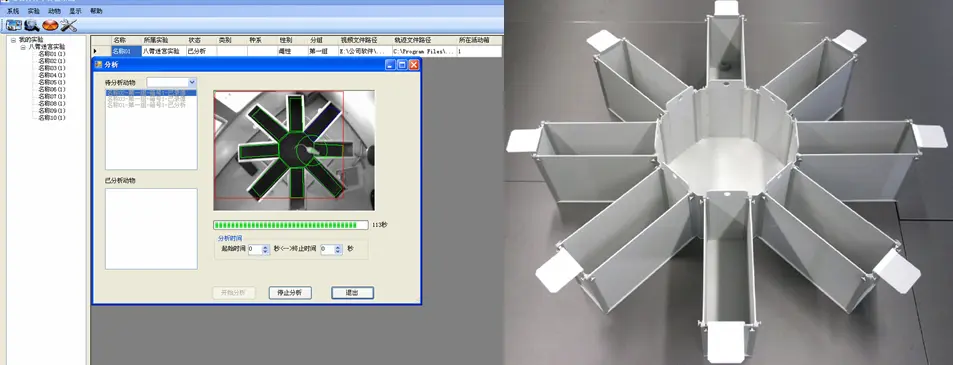Click the 类别 column header
Viewport: 953px width, 365px height.
pyautogui.click(x=232, y=40)
